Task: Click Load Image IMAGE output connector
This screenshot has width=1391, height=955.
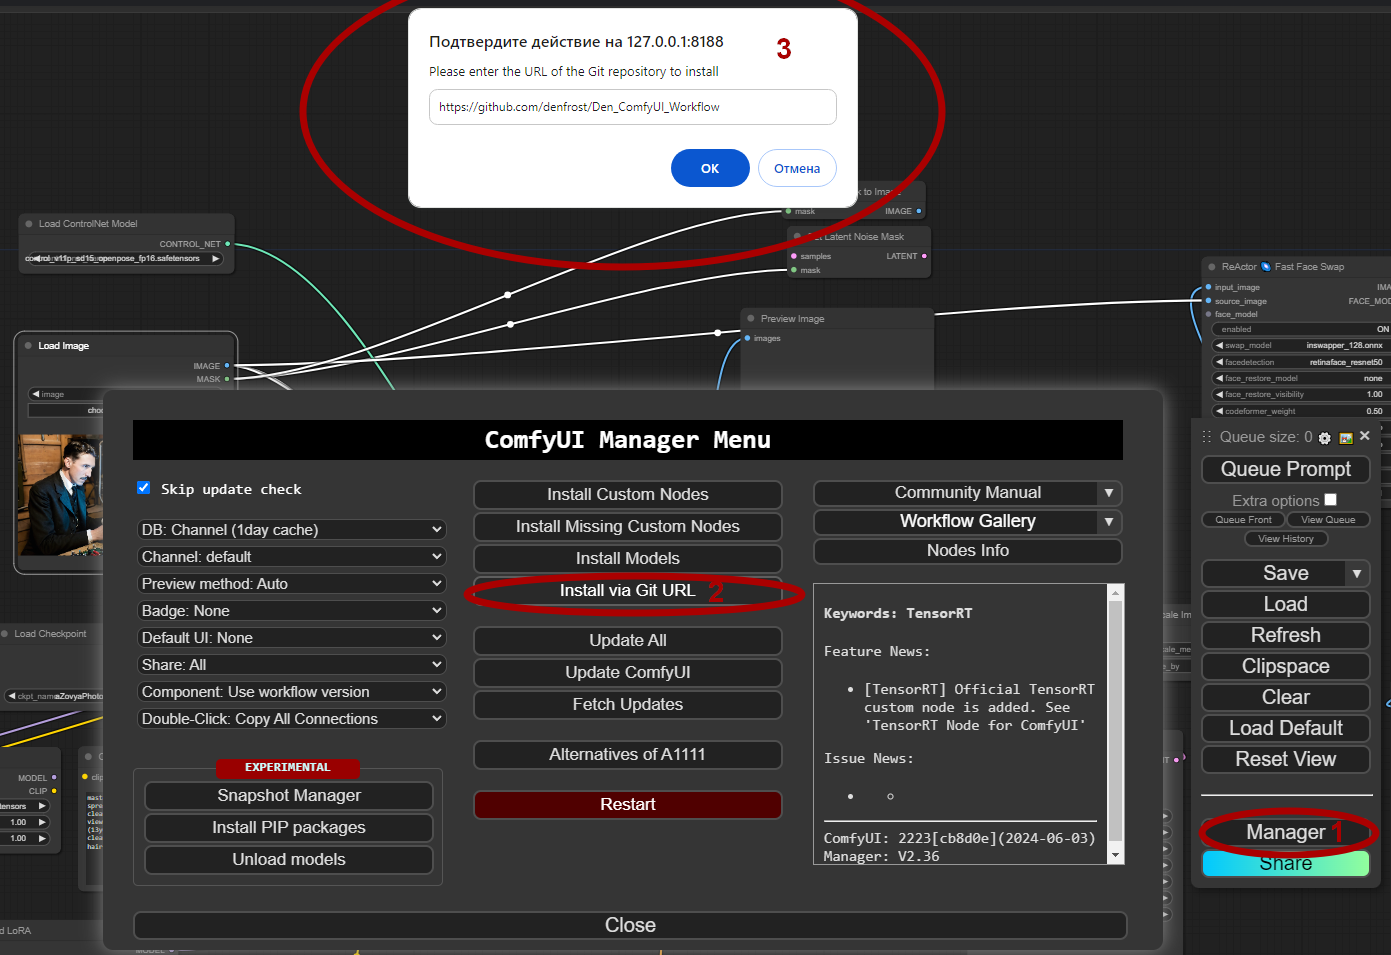Action: click(x=227, y=366)
